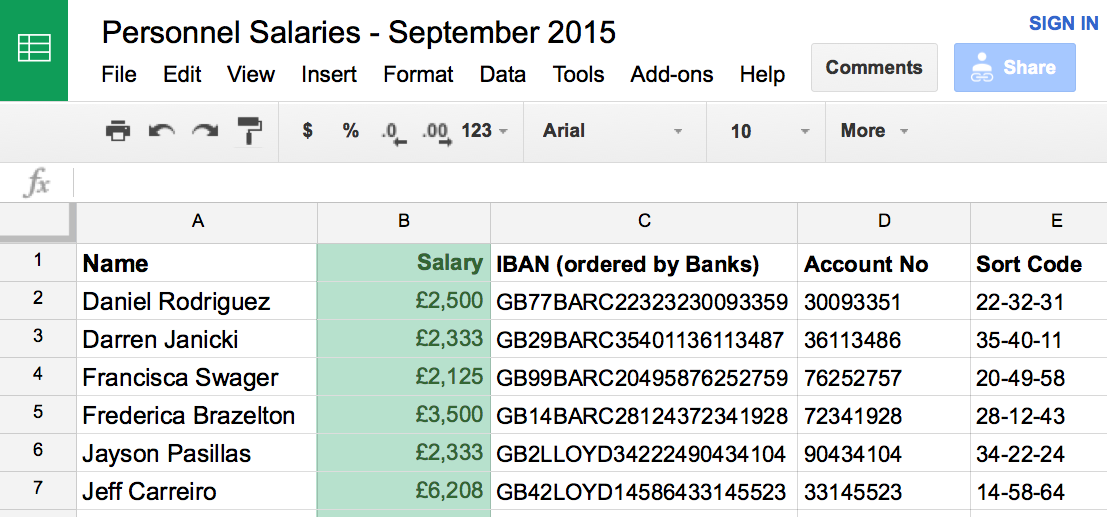
Task: Increase decimal places button
Action: 436,131
